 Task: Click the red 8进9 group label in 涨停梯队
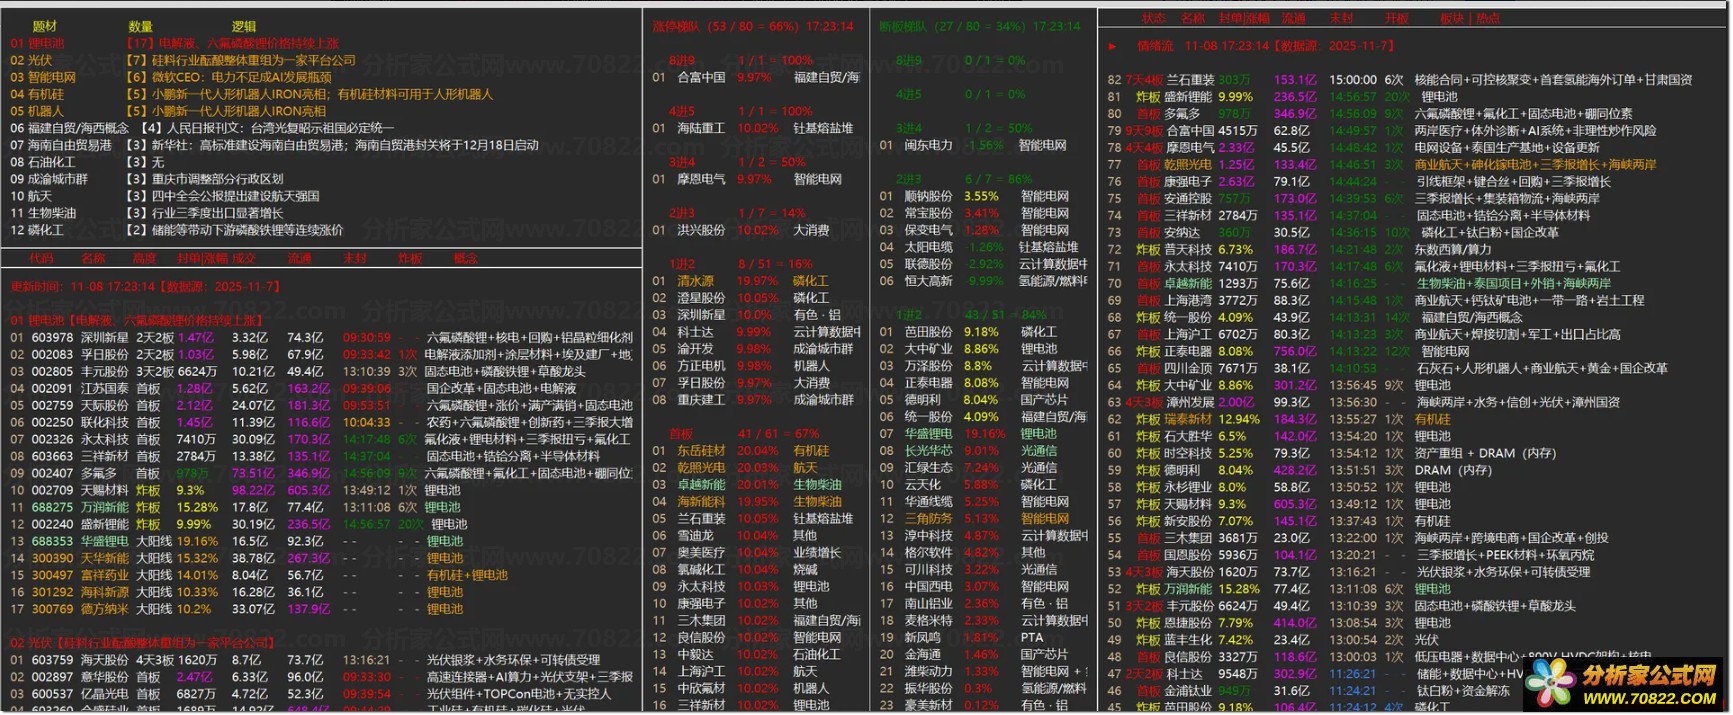pos(682,61)
